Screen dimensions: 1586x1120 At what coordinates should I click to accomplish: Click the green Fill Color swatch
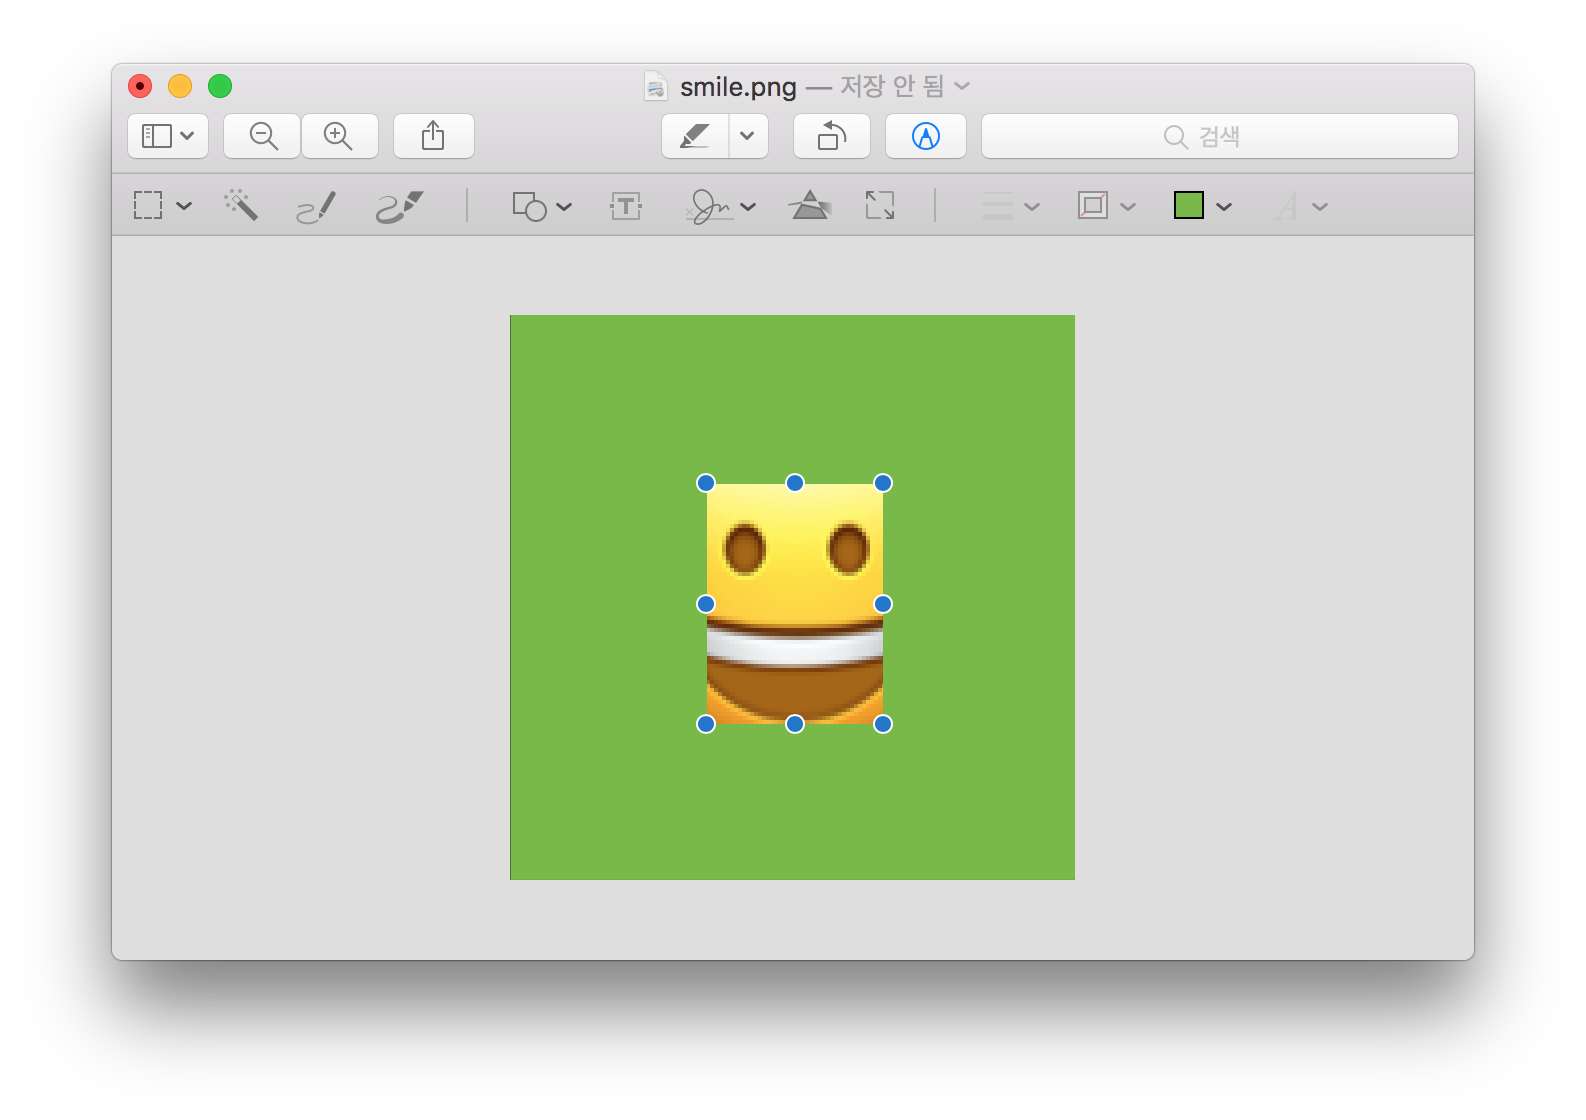coord(1189,206)
